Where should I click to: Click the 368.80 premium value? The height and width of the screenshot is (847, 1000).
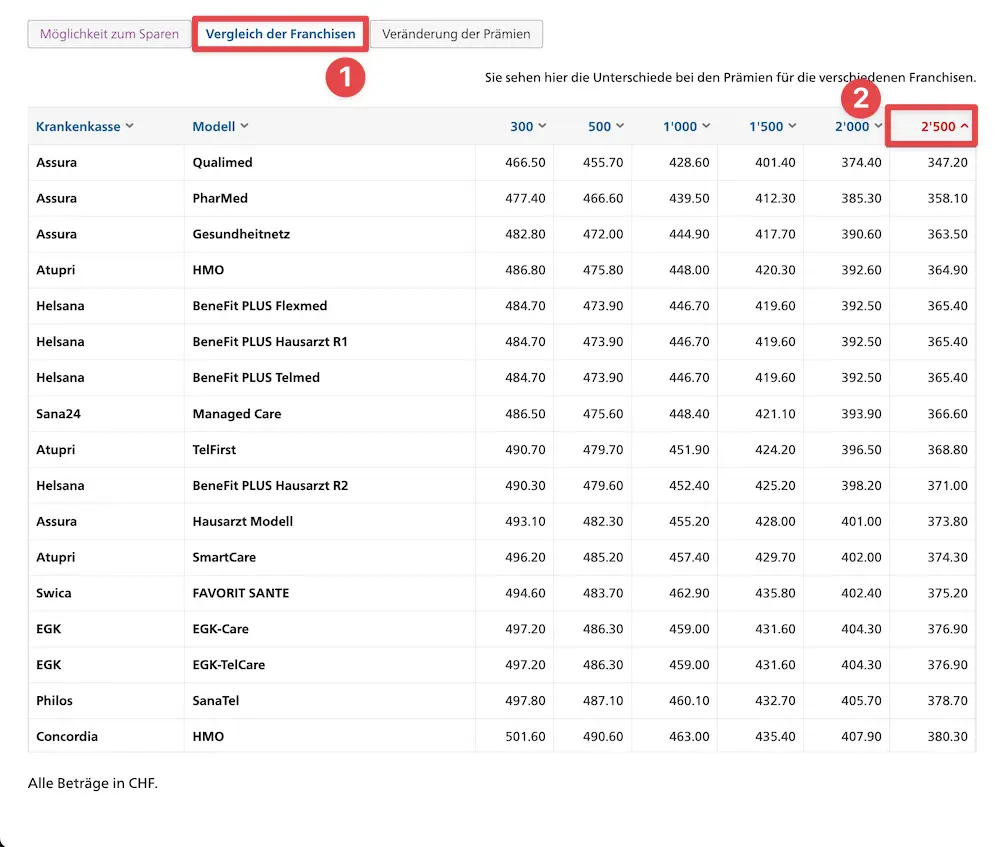pos(947,449)
